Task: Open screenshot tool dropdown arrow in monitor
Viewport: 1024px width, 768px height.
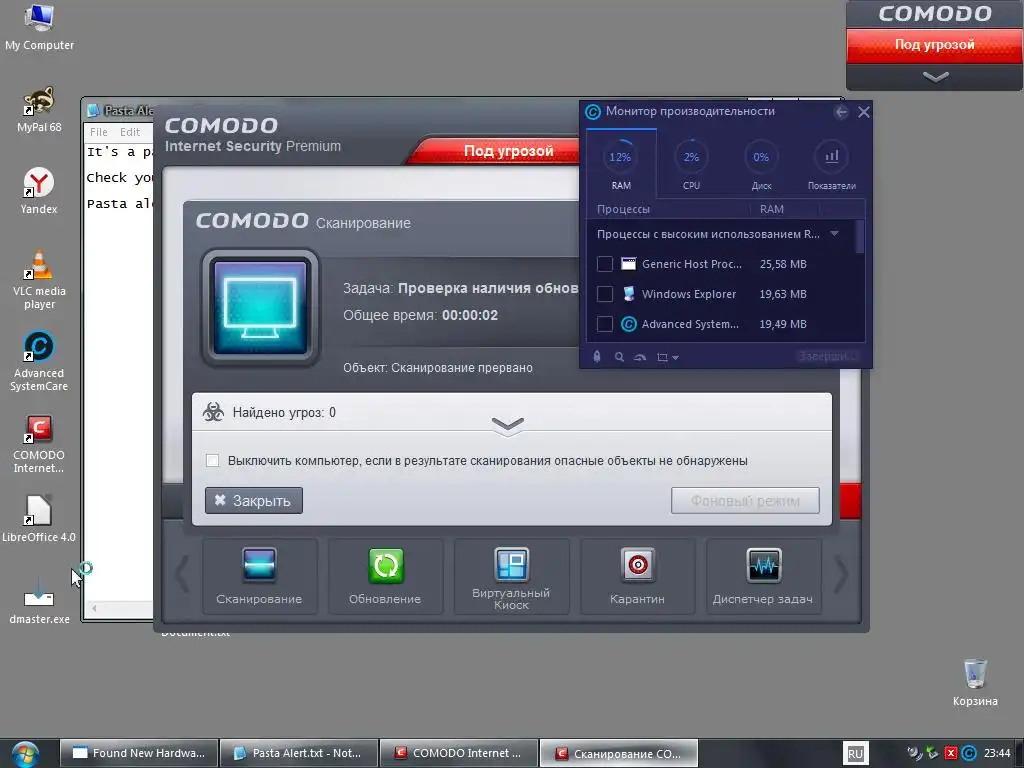Action: pos(675,358)
